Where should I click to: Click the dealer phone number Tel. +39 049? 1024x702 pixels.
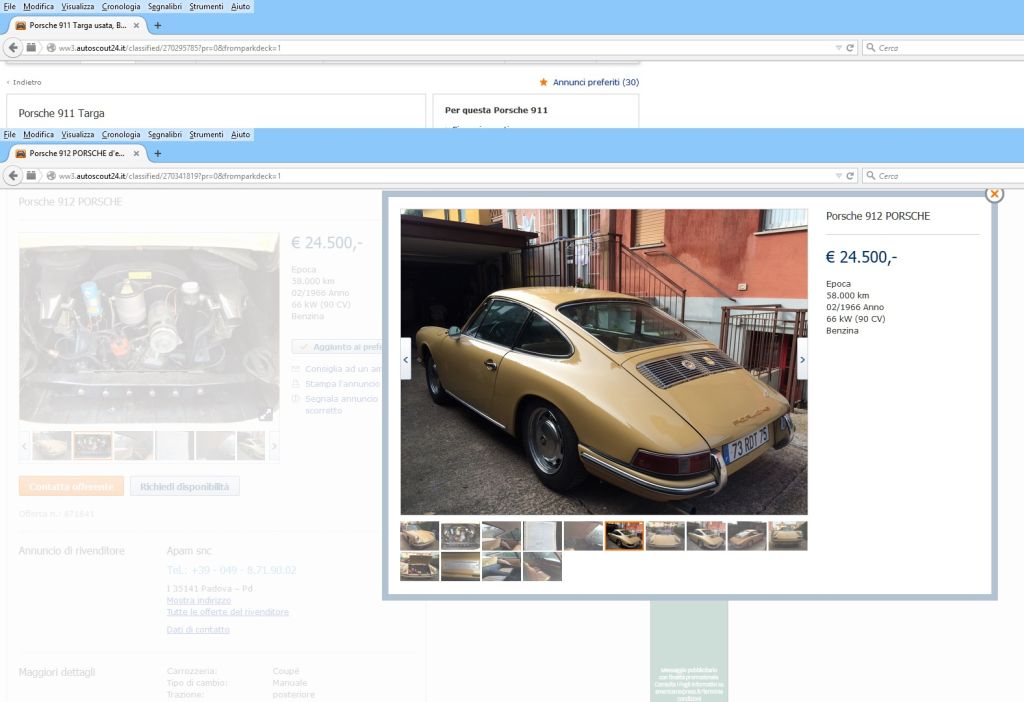click(231, 570)
